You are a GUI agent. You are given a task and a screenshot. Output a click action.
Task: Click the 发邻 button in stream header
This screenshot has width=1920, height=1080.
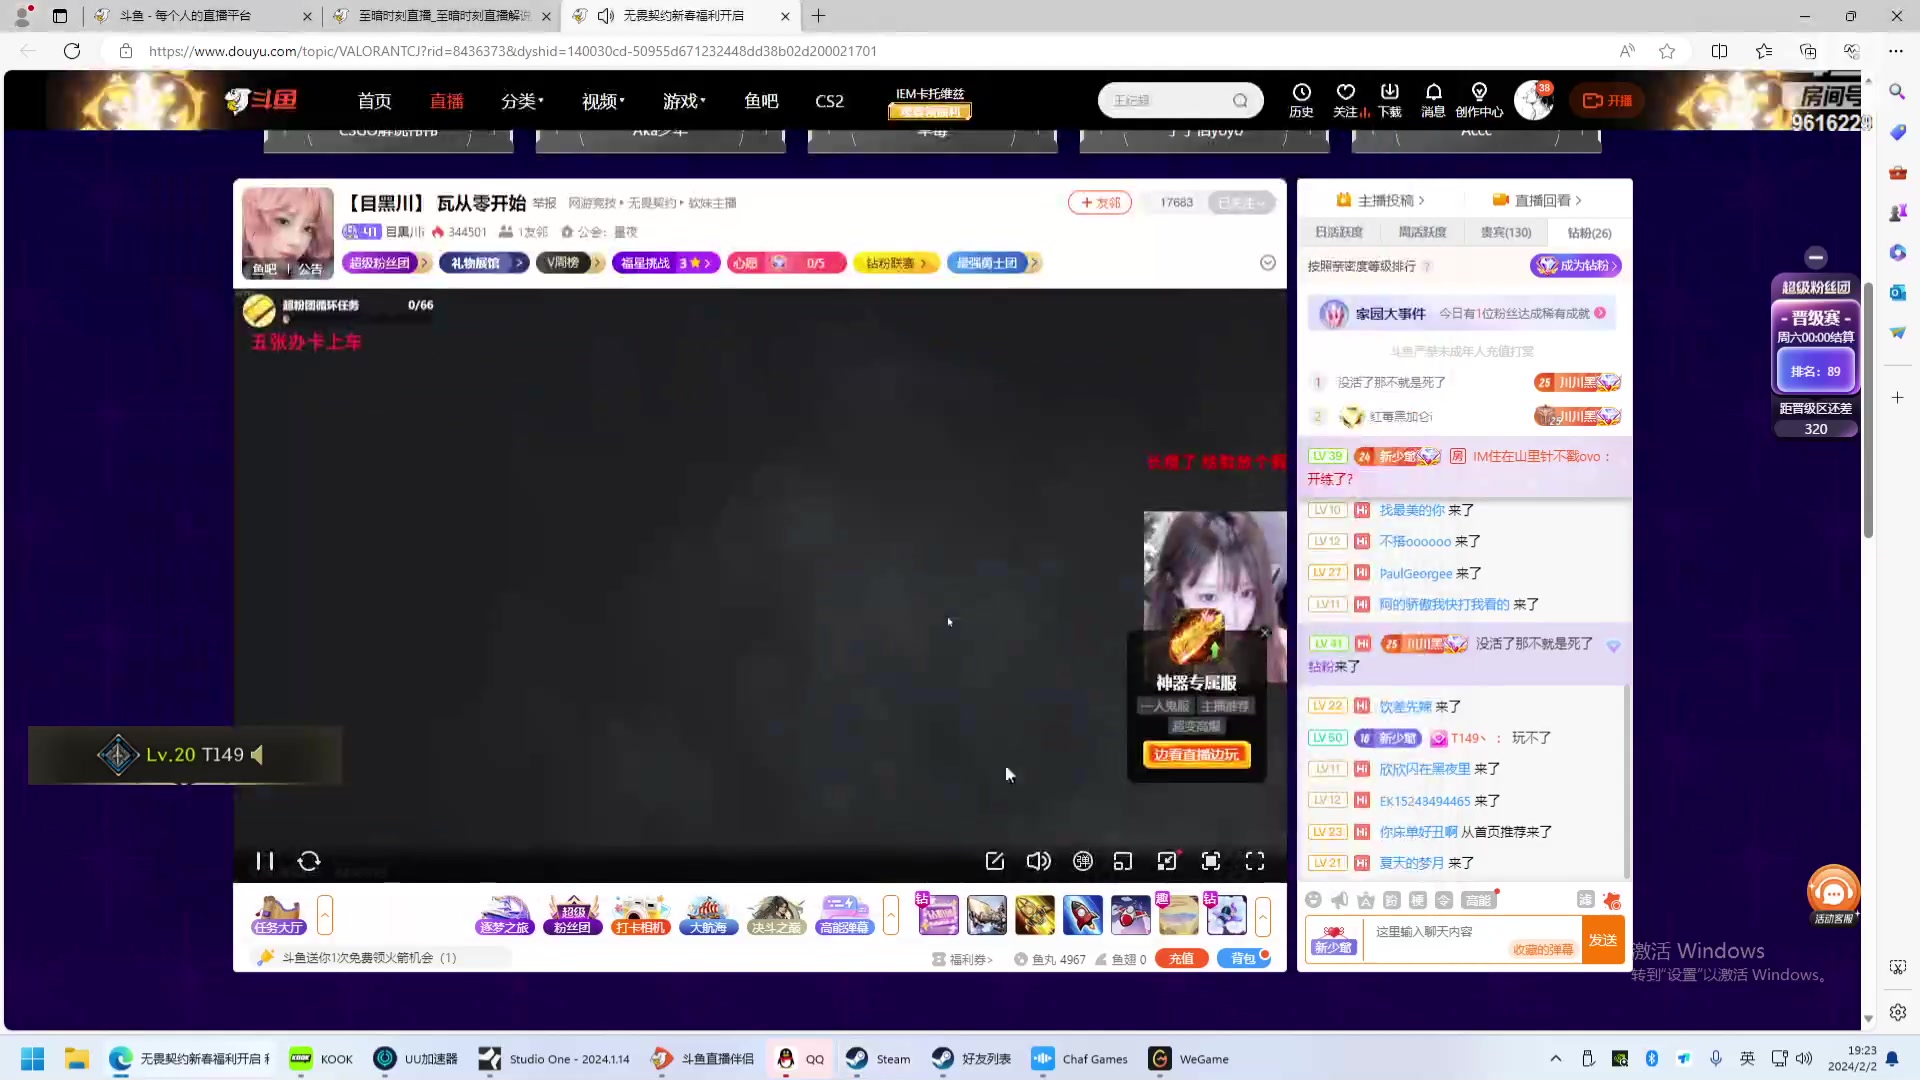1100,202
